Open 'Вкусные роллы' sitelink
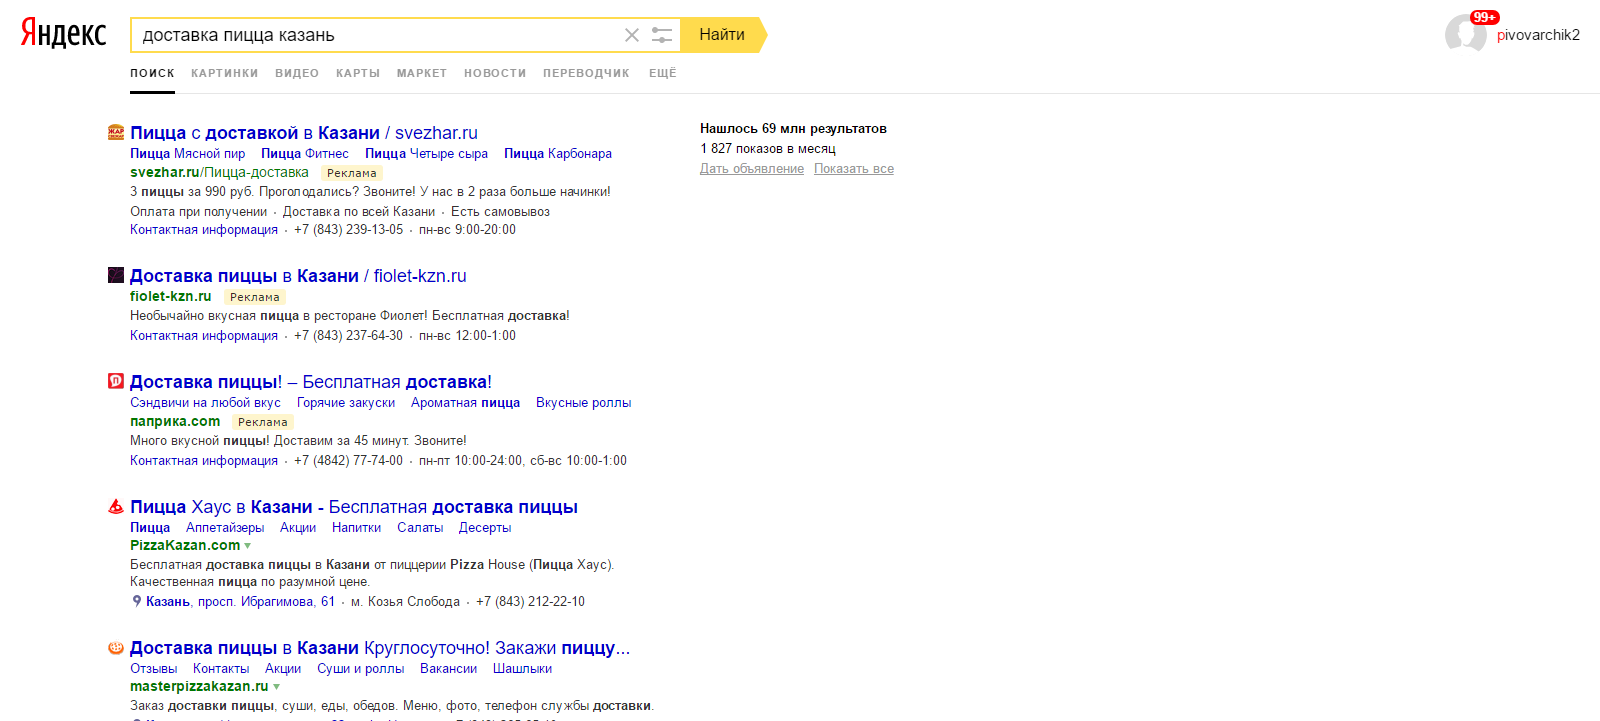 pyautogui.click(x=583, y=402)
